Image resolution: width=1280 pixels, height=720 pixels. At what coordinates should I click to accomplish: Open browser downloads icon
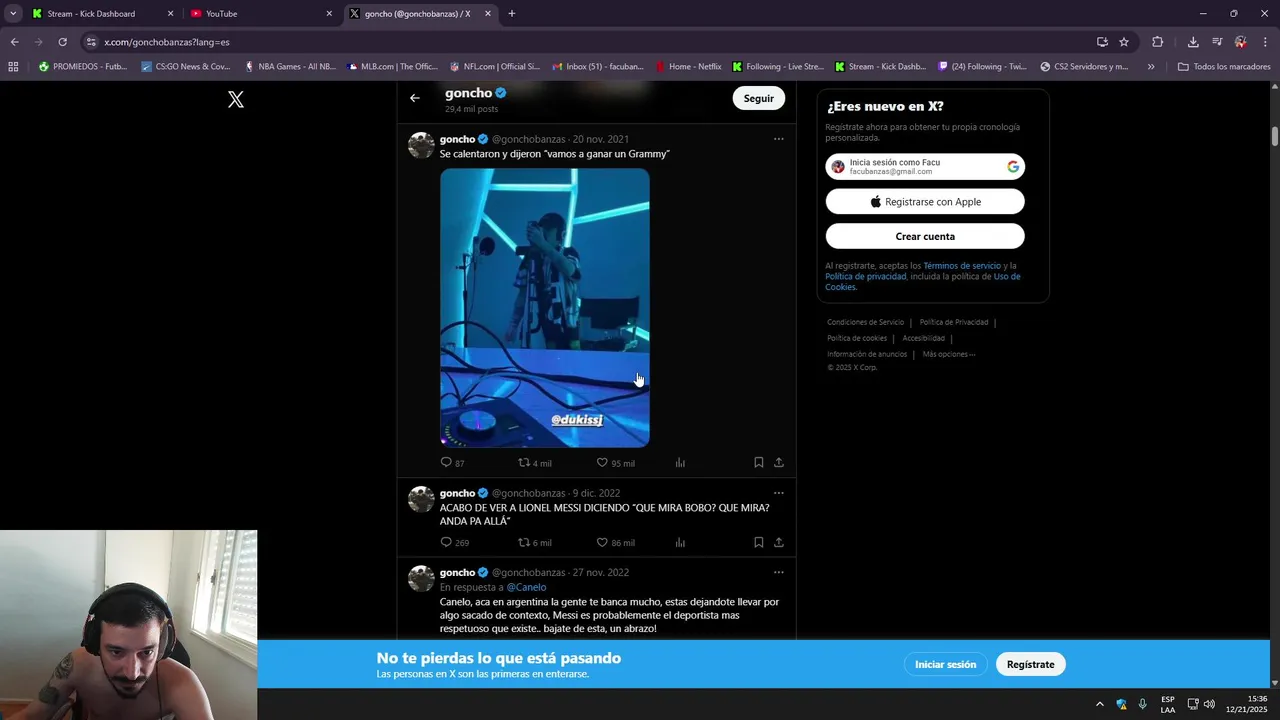1193,42
